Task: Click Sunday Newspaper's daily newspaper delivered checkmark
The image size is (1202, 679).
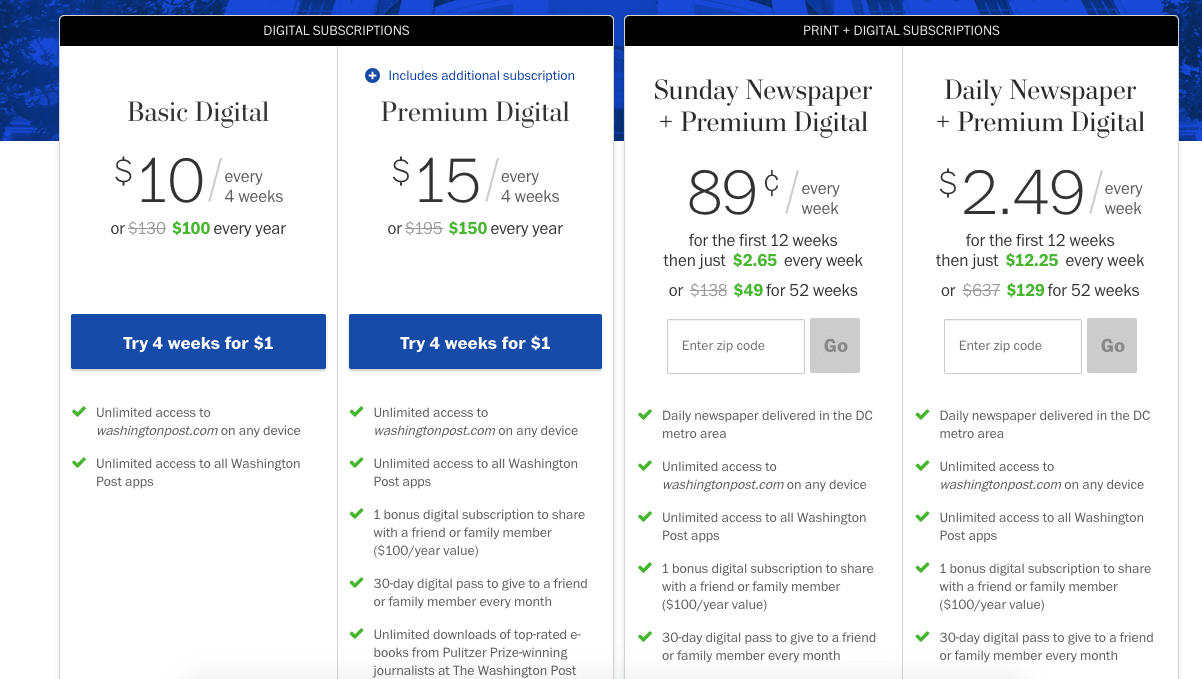Action: point(645,414)
